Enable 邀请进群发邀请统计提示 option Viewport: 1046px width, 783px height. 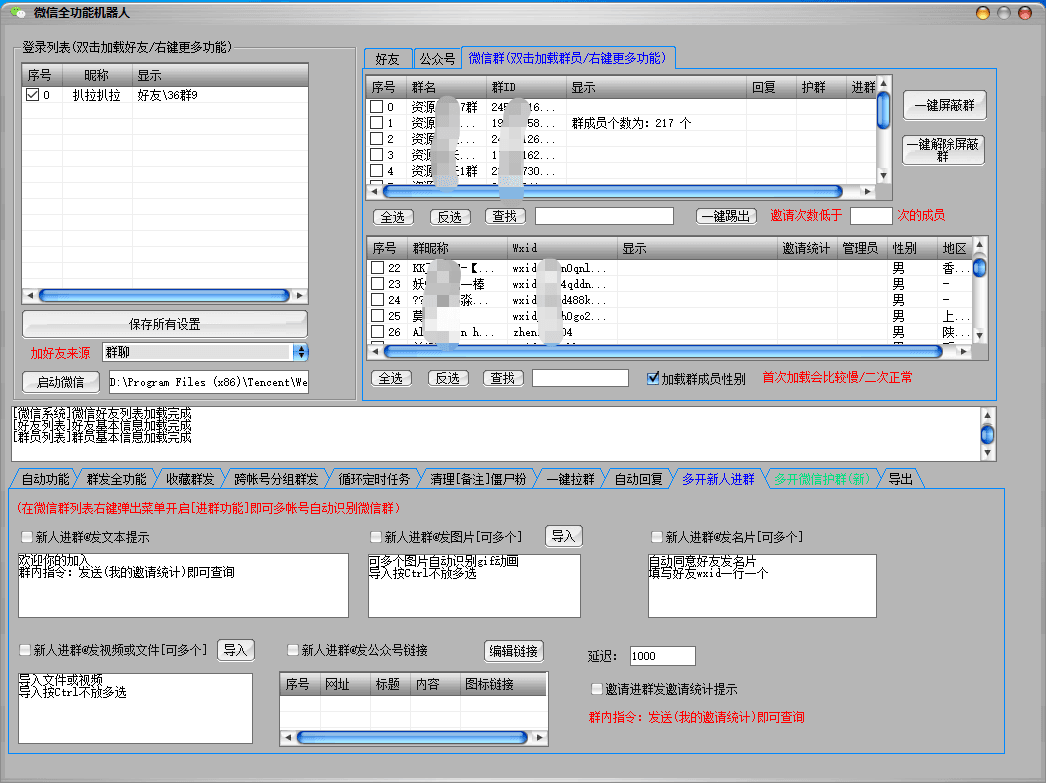[x=596, y=688]
